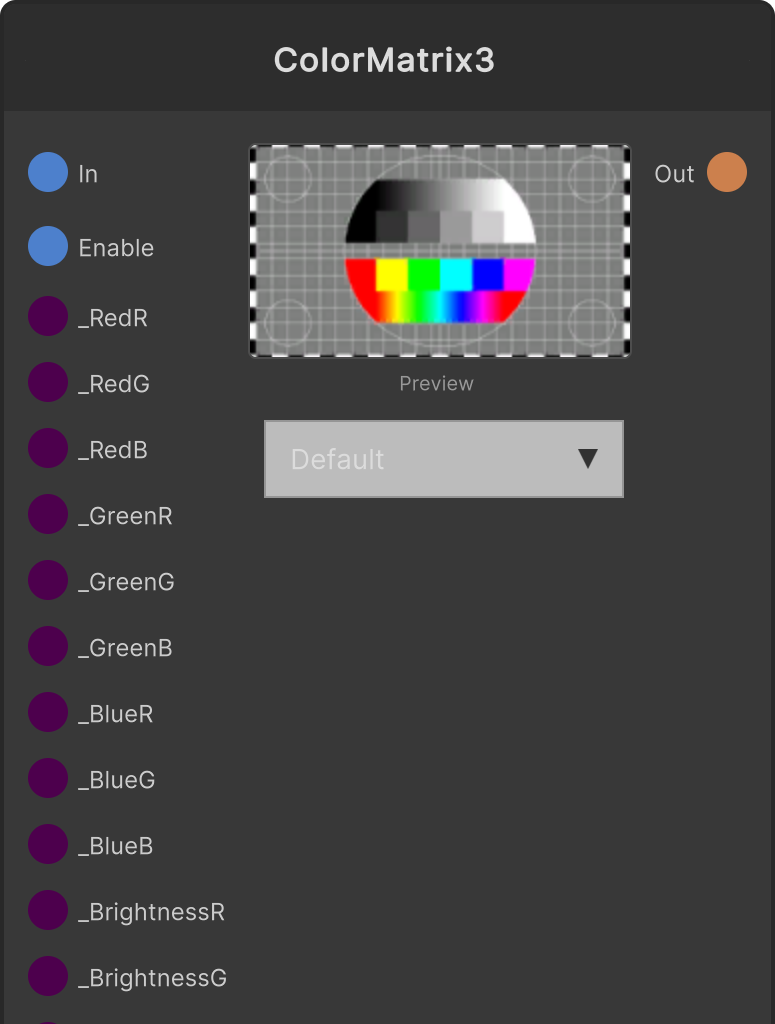The height and width of the screenshot is (1024, 775).
Task: Click the _GreenG purple port
Action: tap(48, 580)
